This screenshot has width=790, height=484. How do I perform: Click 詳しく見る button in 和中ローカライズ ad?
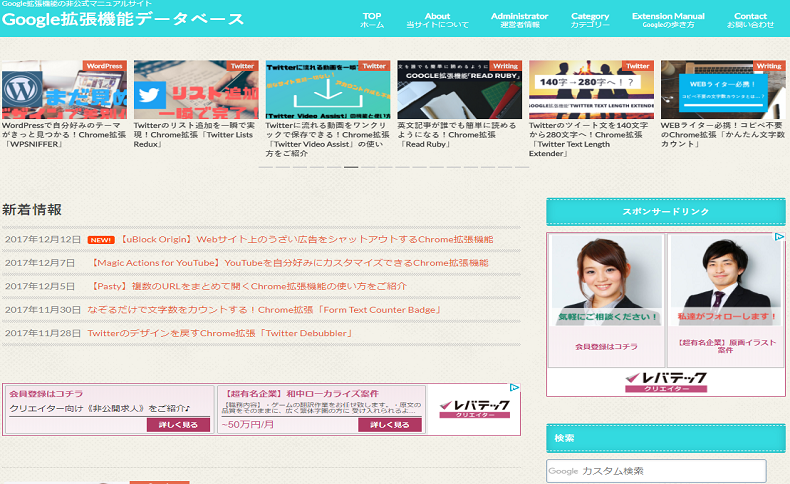[389, 425]
